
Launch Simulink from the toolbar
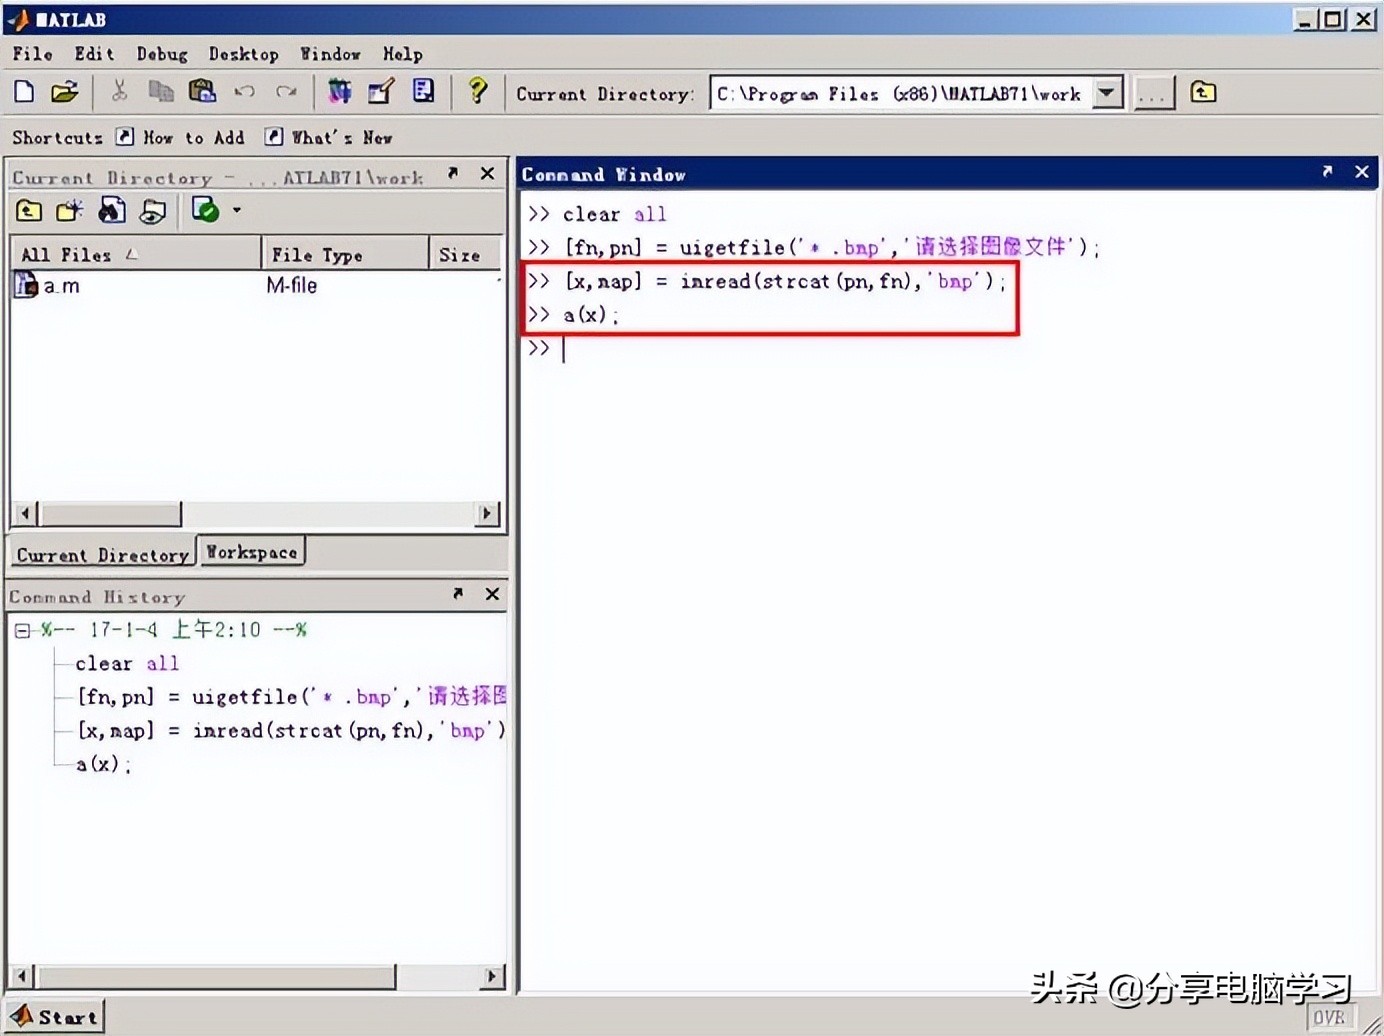pos(340,92)
